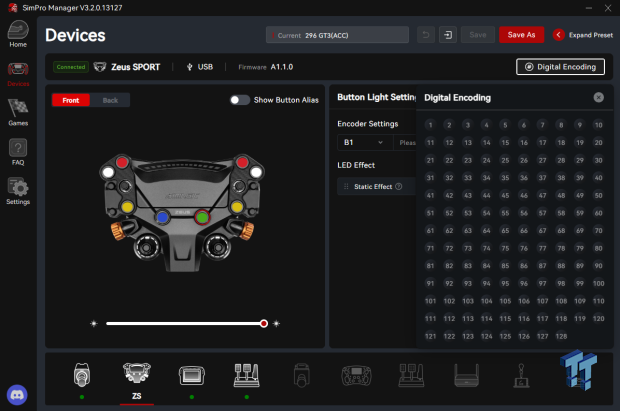The height and width of the screenshot is (411, 620).
Task: Select encoding number 78
Action: 561,248
